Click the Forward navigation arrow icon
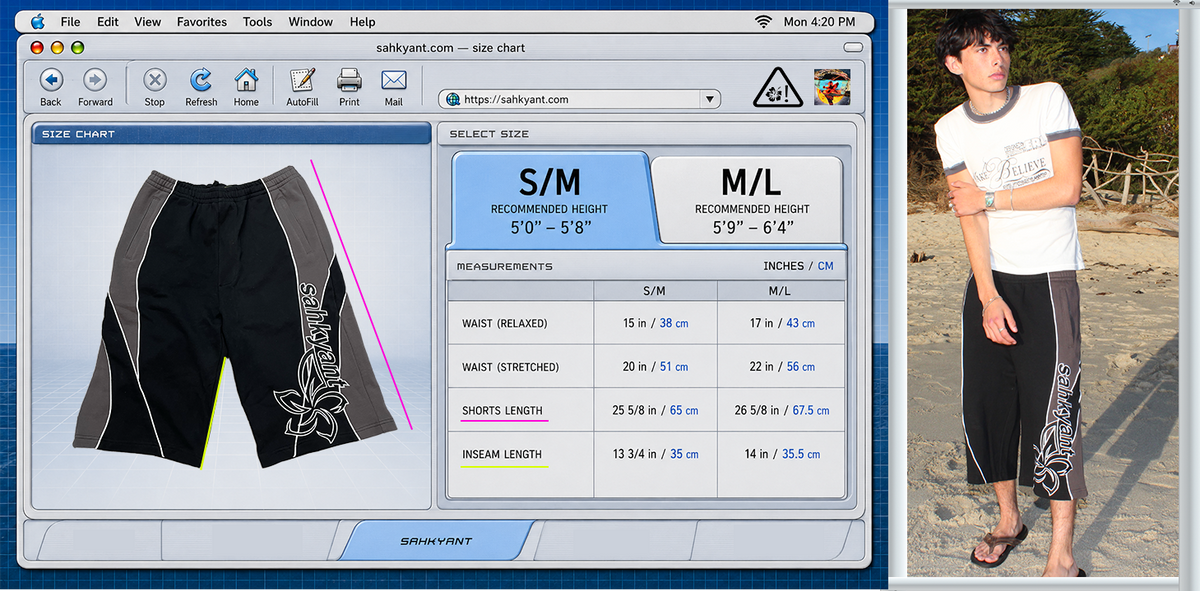 [95, 80]
